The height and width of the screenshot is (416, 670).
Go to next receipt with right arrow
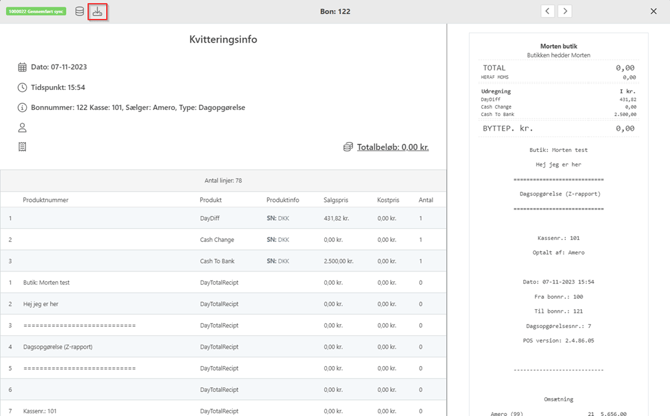565,11
